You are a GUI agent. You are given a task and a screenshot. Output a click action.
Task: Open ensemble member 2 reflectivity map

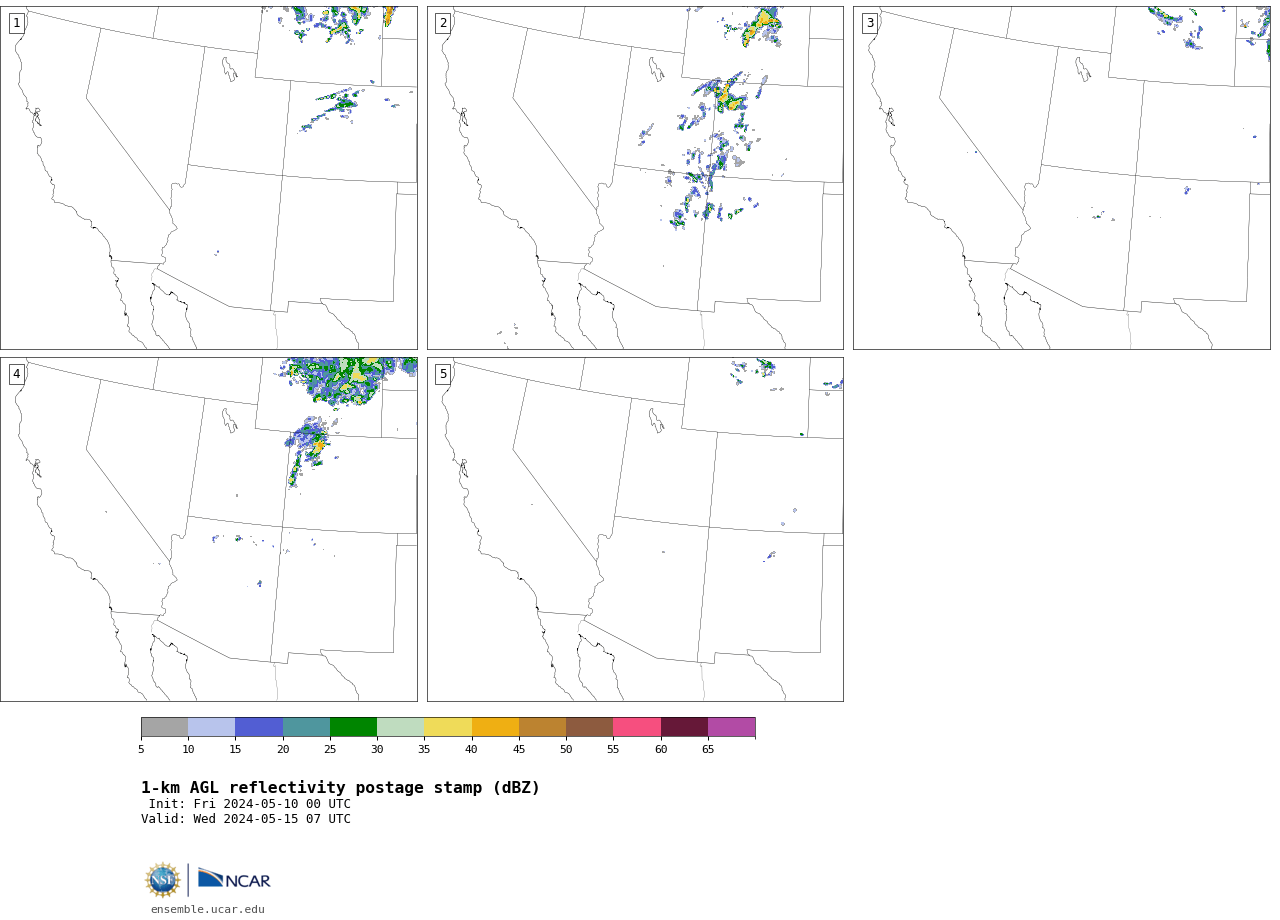635,178
